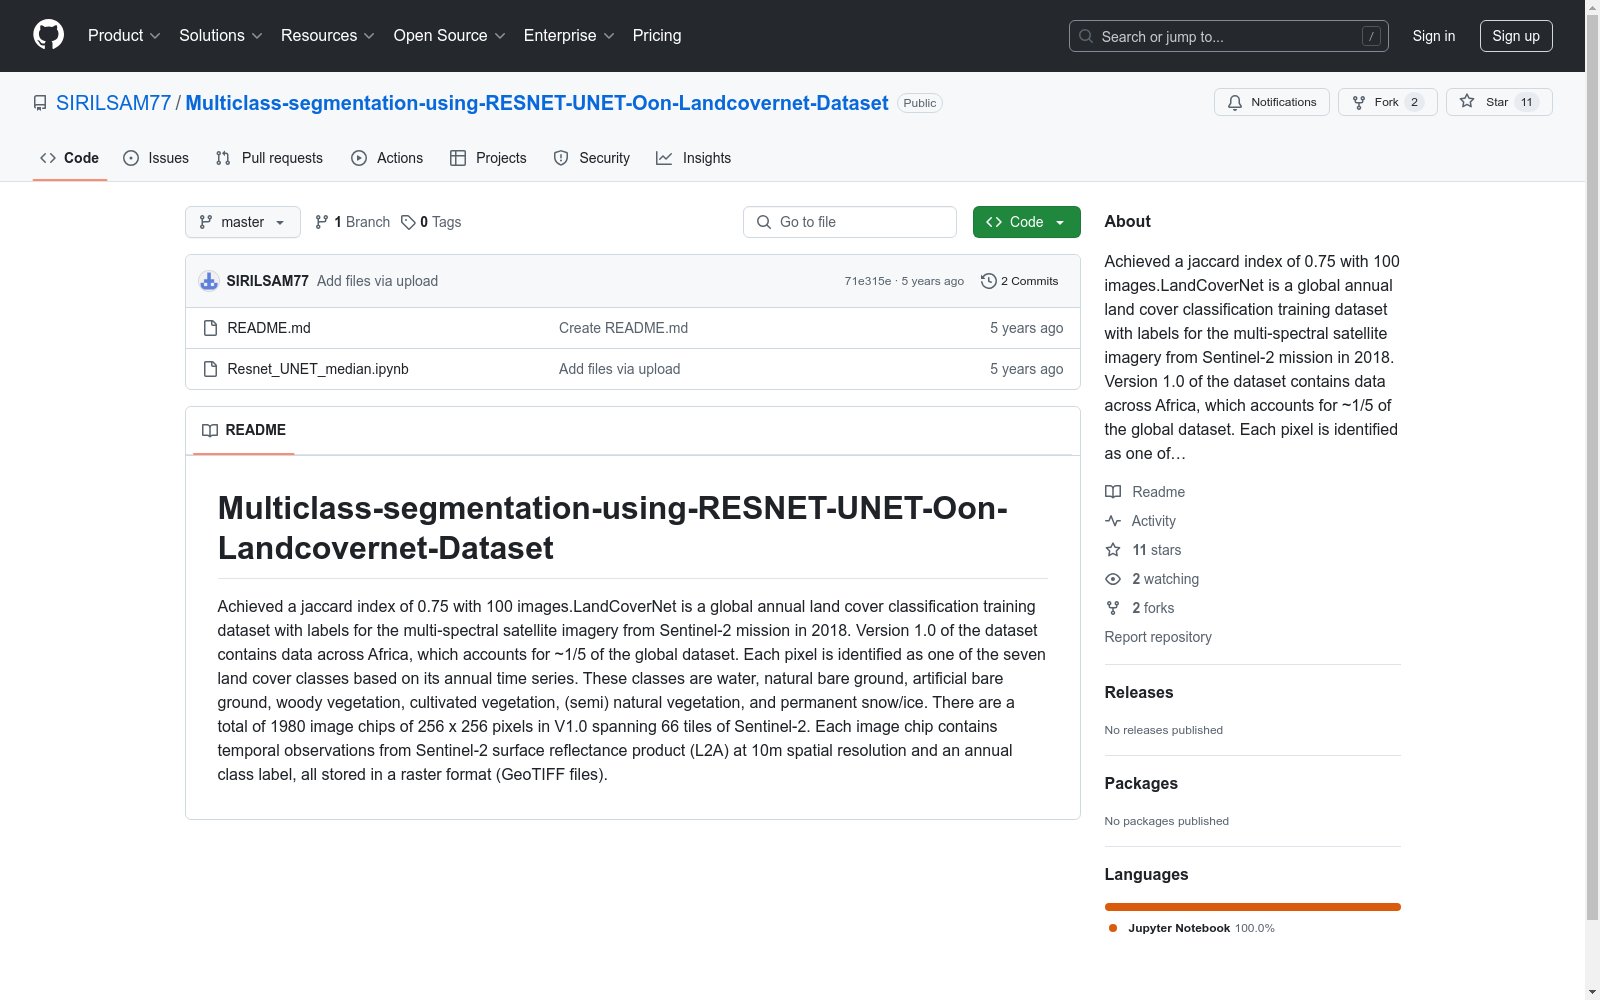Expand the Product menu

point(124,36)
